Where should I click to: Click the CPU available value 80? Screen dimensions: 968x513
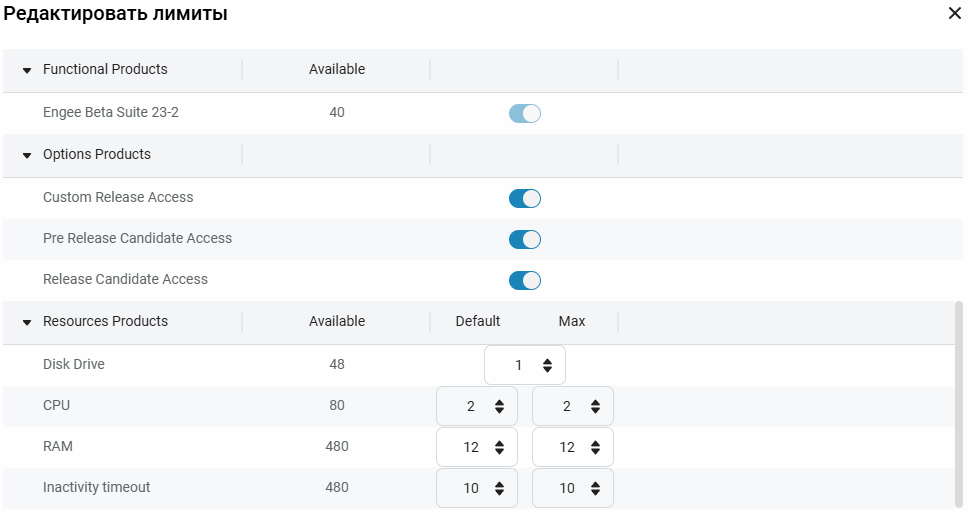pos(337,405)
